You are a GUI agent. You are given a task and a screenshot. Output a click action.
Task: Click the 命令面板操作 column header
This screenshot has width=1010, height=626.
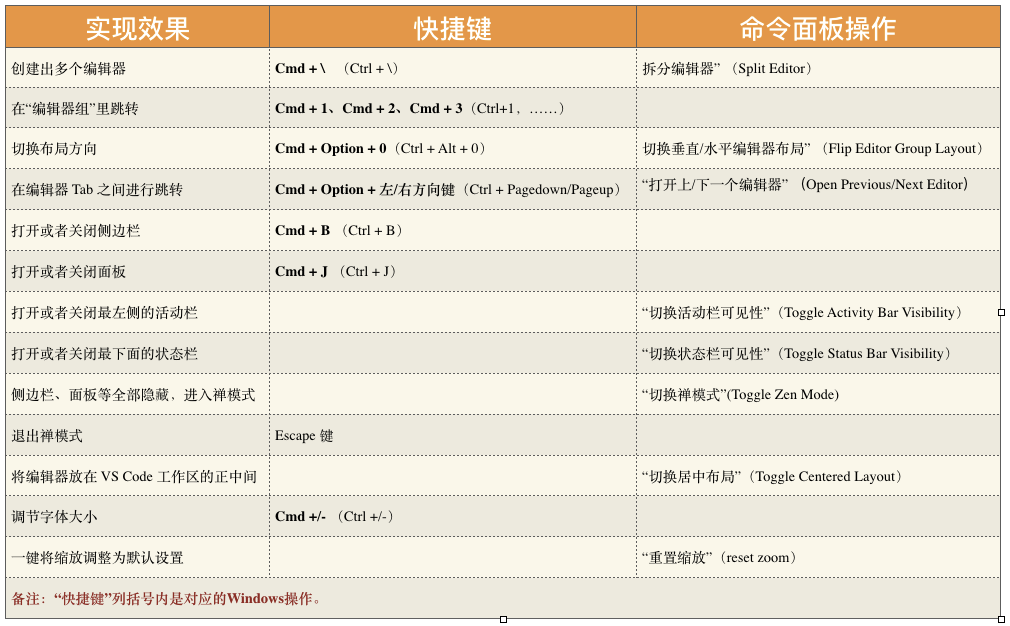(x=818, y=28)
